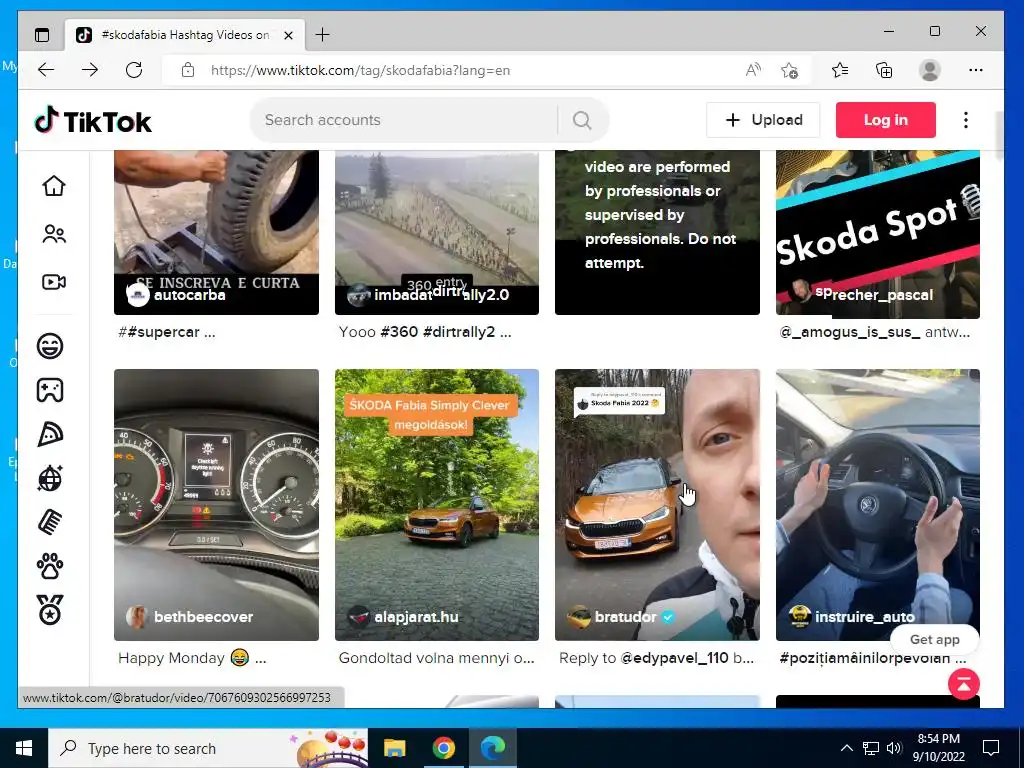The height and width of the screenshot is (768, 1024).
Task: Open the TikTok home page from sidebar
Action: click(54, 185)
